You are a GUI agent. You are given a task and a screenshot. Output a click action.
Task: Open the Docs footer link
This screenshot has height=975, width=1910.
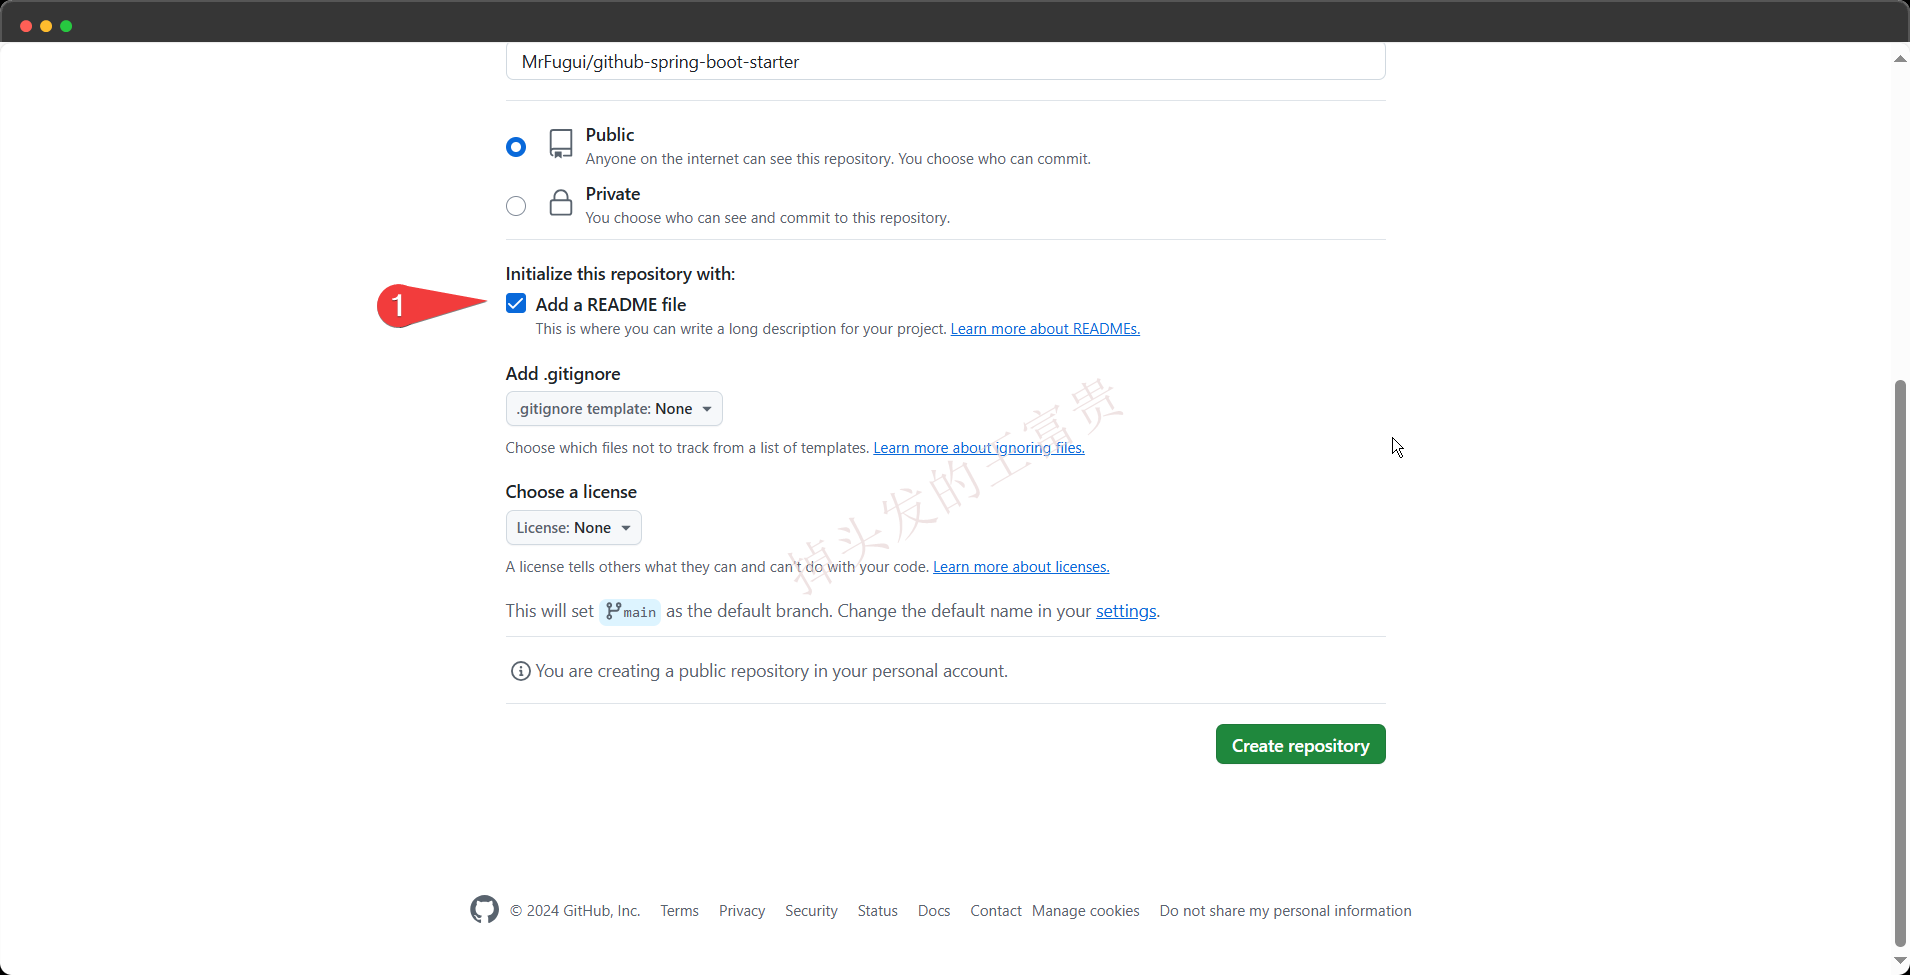(x=934, y=911)
